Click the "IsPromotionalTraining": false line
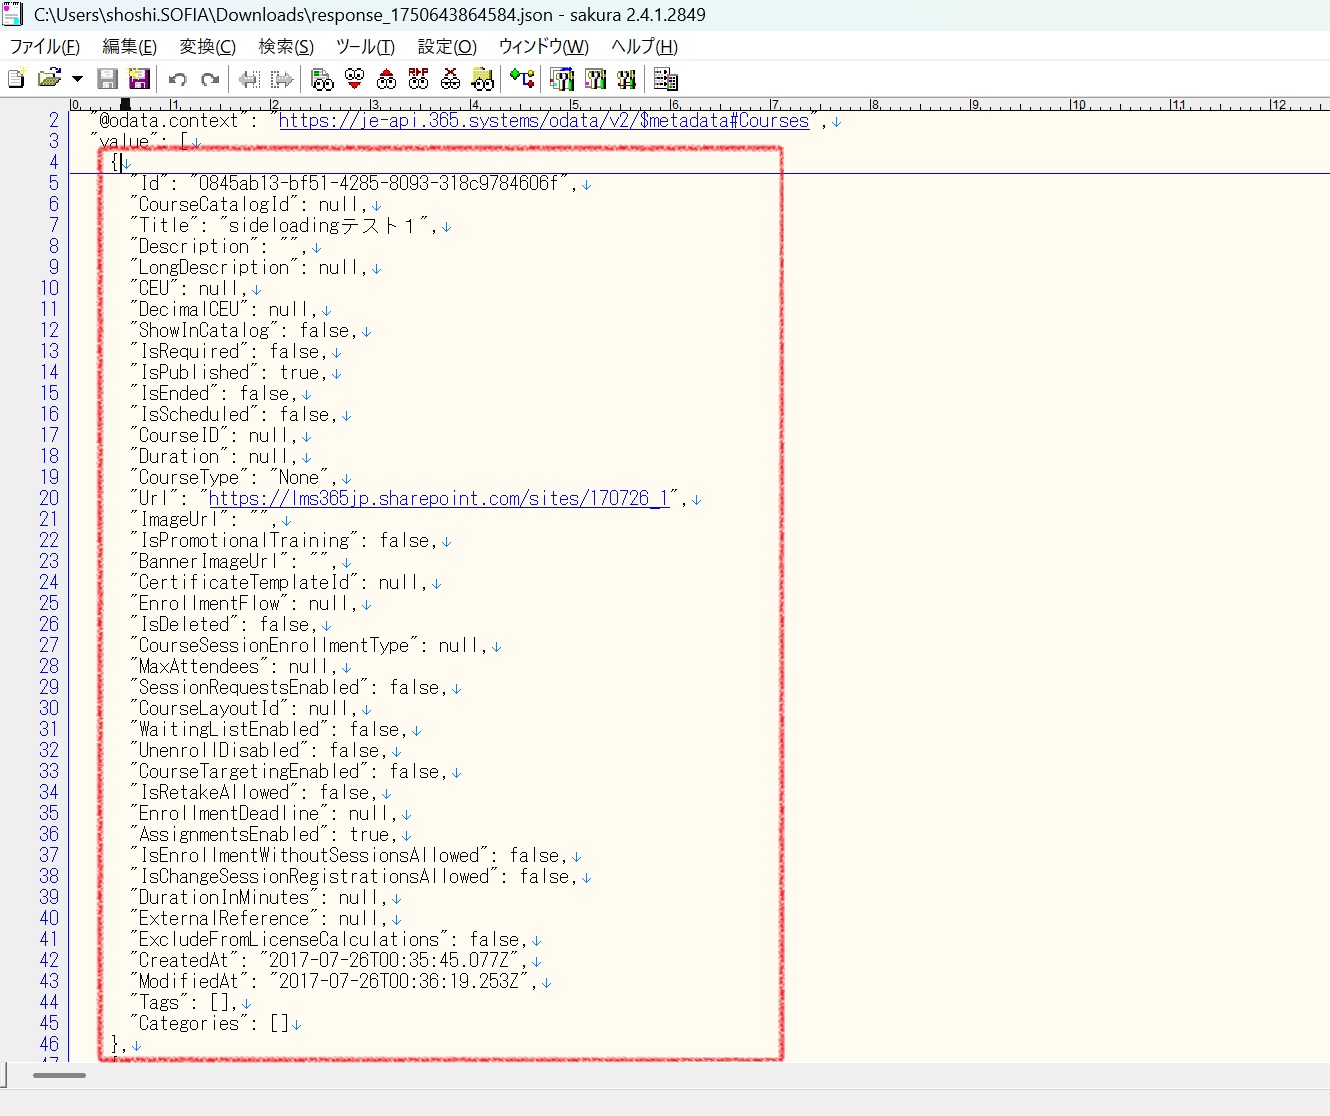1330x1116 pixels. pos(284,540)
